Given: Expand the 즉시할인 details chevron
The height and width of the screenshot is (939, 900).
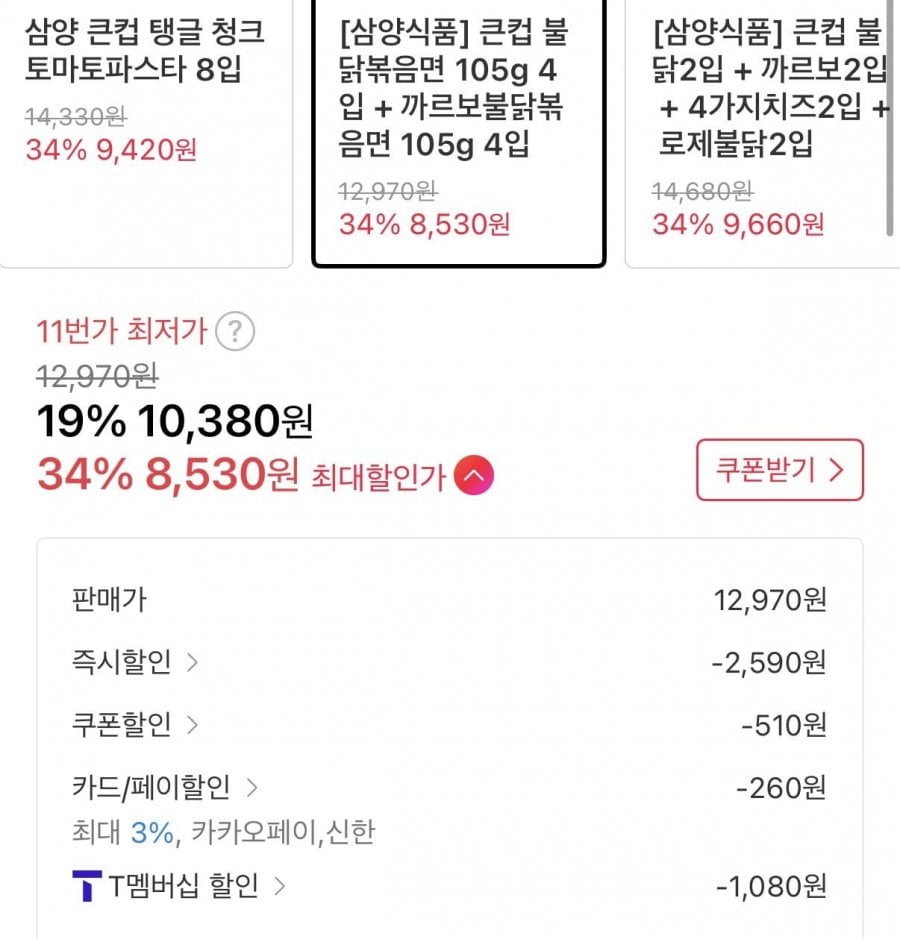Looking at the screenshot, I should pos(192,662).
